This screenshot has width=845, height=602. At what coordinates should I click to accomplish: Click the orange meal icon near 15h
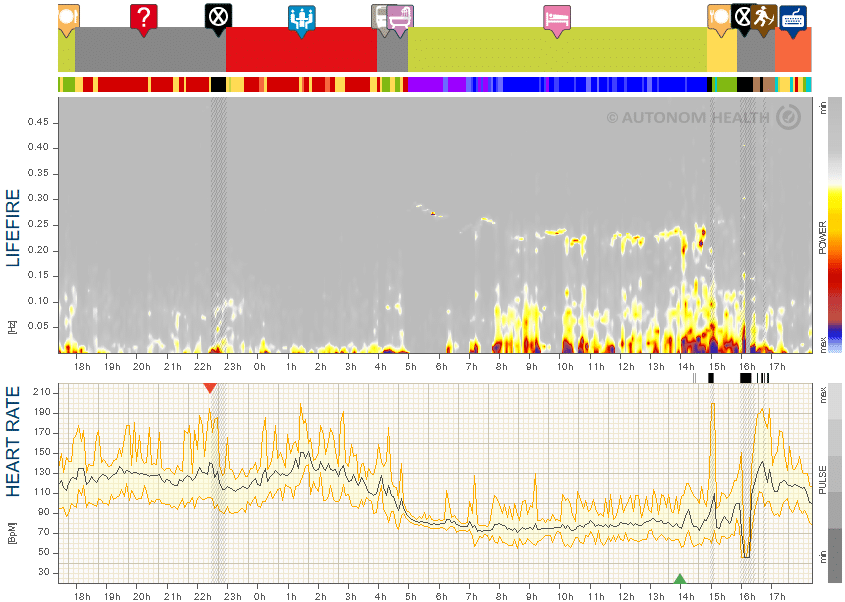719,19
